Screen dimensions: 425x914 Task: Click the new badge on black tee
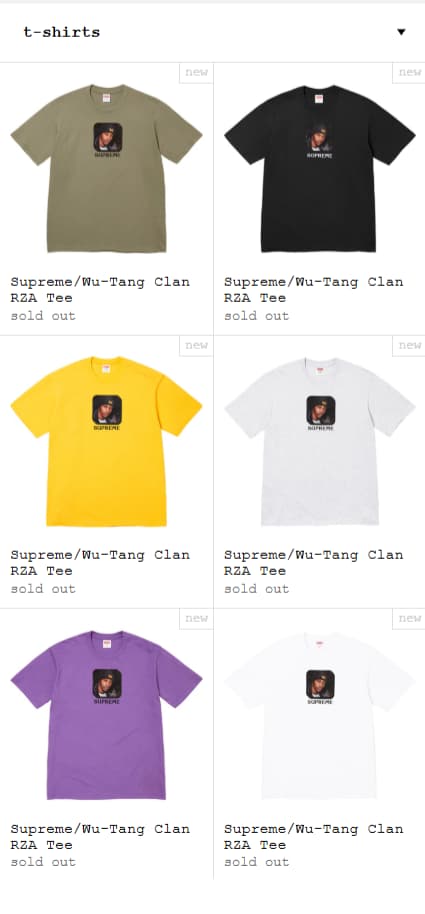tap(409, 73)
